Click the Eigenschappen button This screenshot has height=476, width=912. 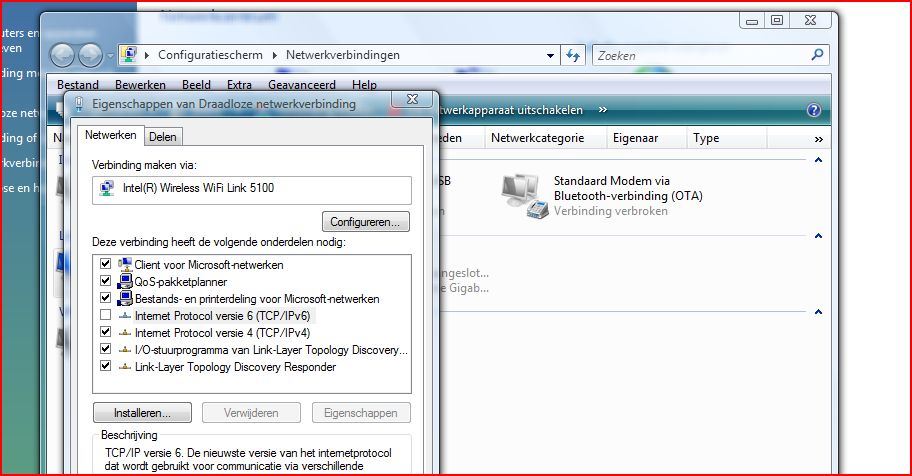[x=361, y=413]
